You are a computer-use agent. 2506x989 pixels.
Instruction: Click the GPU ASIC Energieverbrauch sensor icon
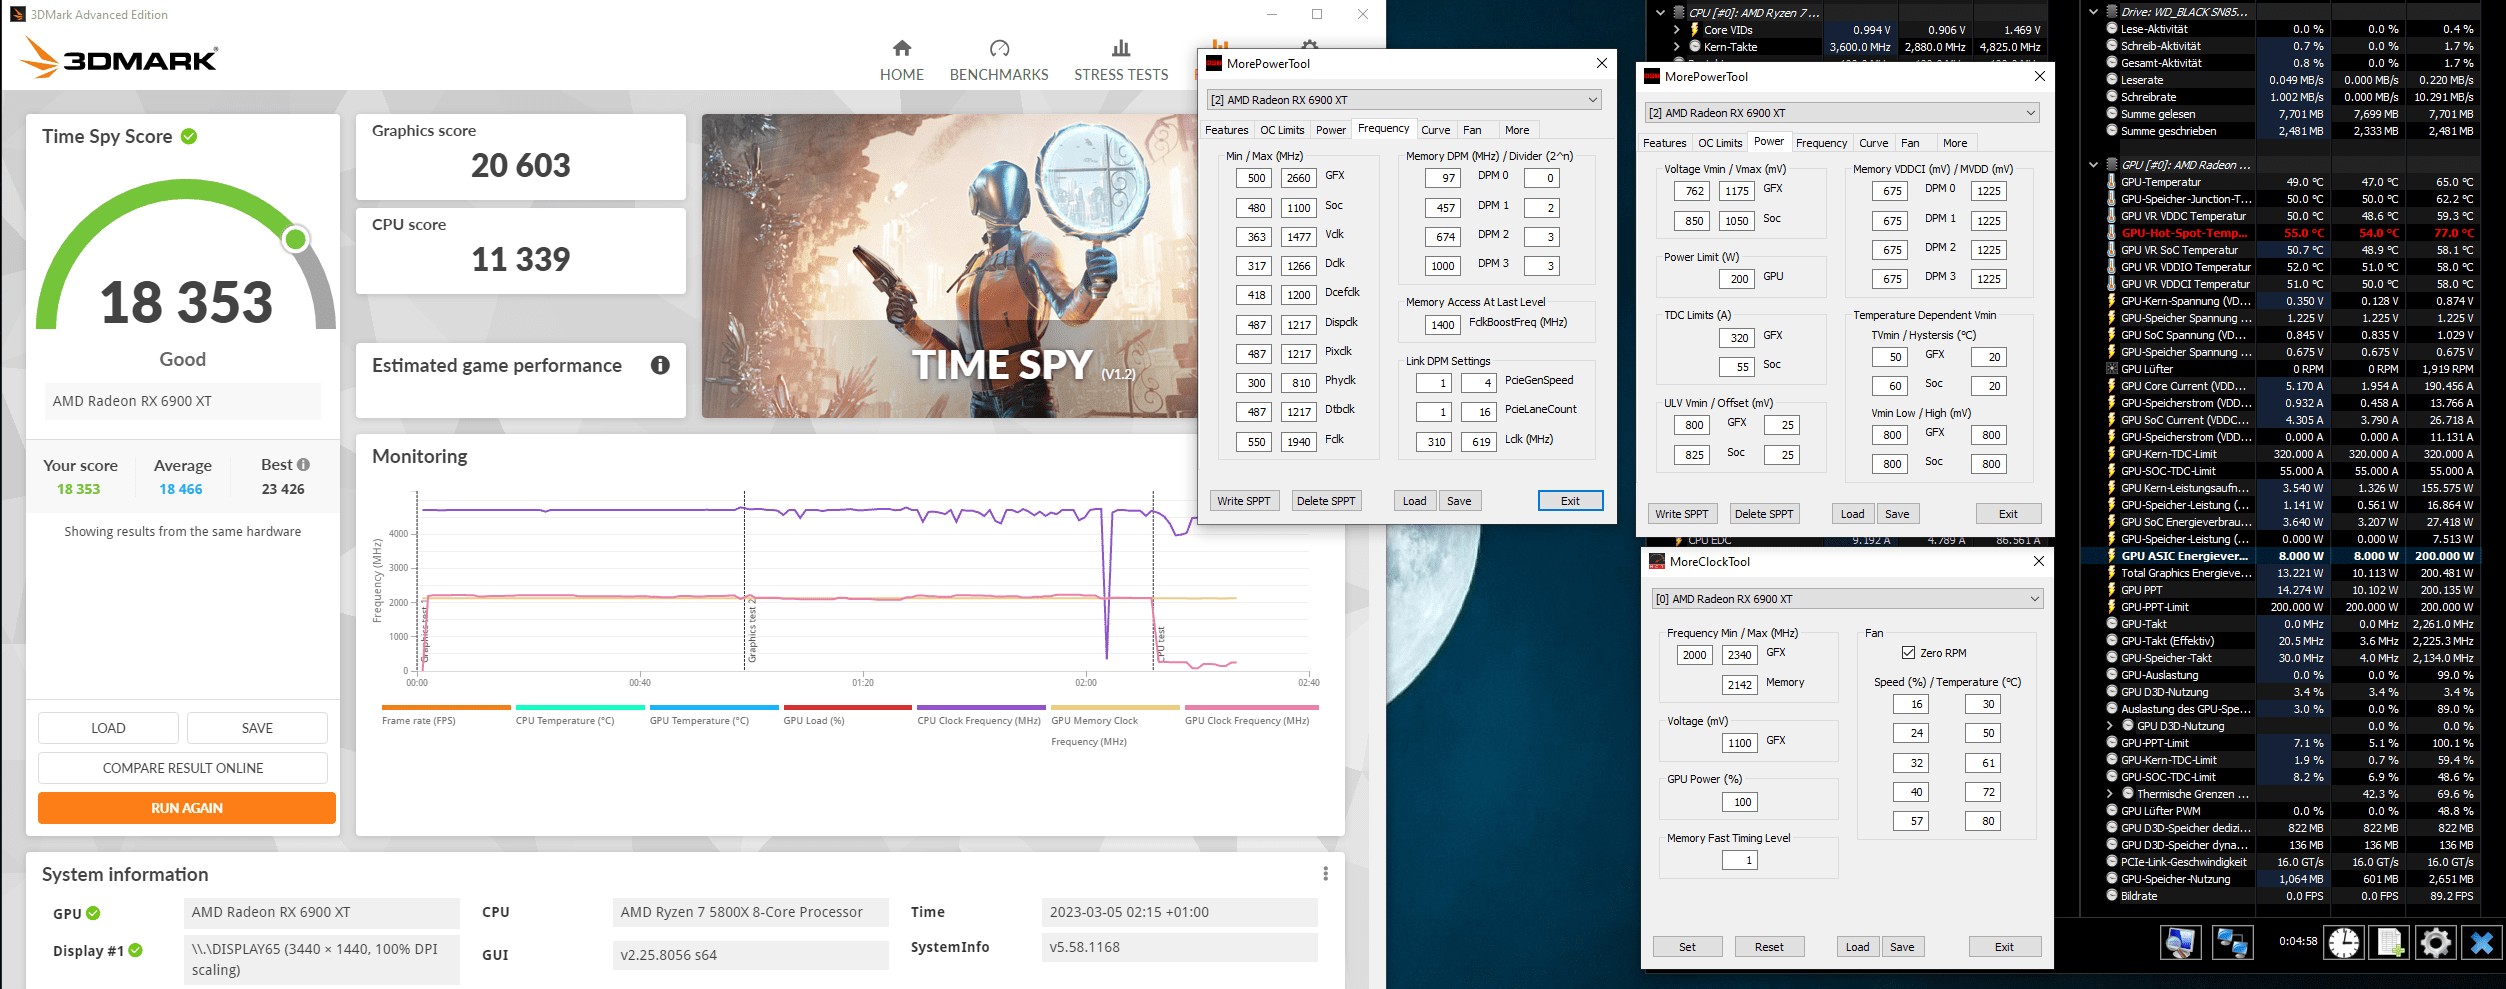(2112, 556)
